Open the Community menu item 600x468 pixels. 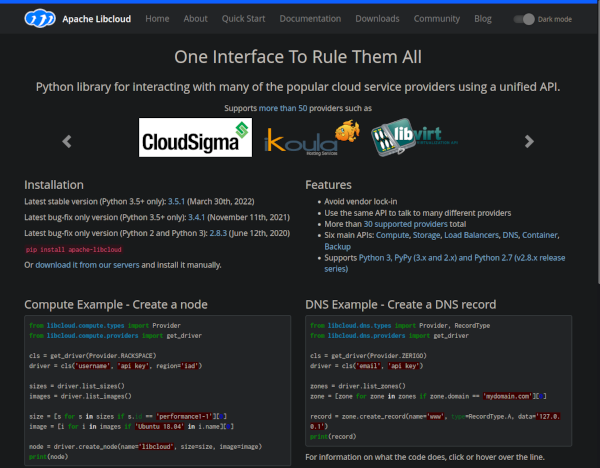(437, 19)
